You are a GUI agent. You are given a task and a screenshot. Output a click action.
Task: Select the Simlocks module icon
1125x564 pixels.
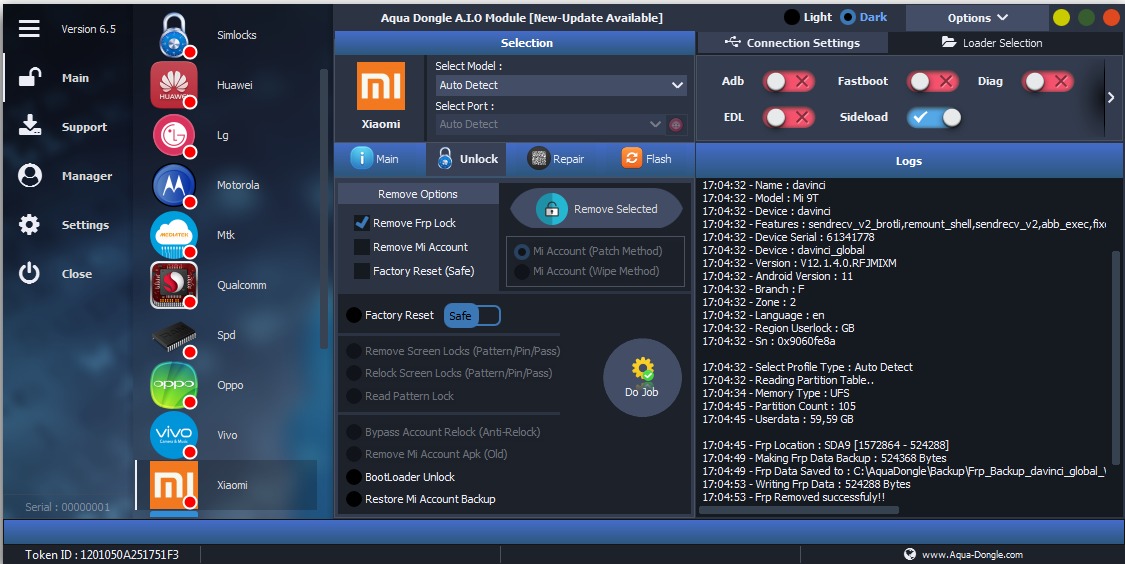pyautogui.click(x=174, y=35)
